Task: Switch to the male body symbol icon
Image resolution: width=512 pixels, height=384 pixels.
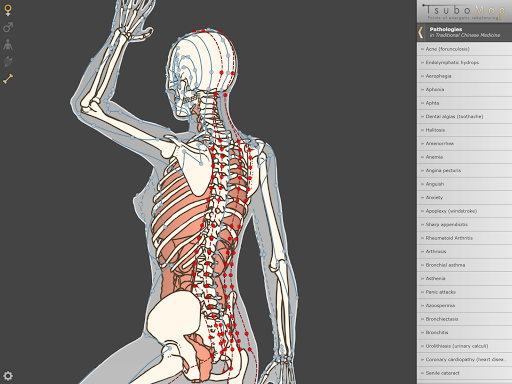Action: click(8, 27)
